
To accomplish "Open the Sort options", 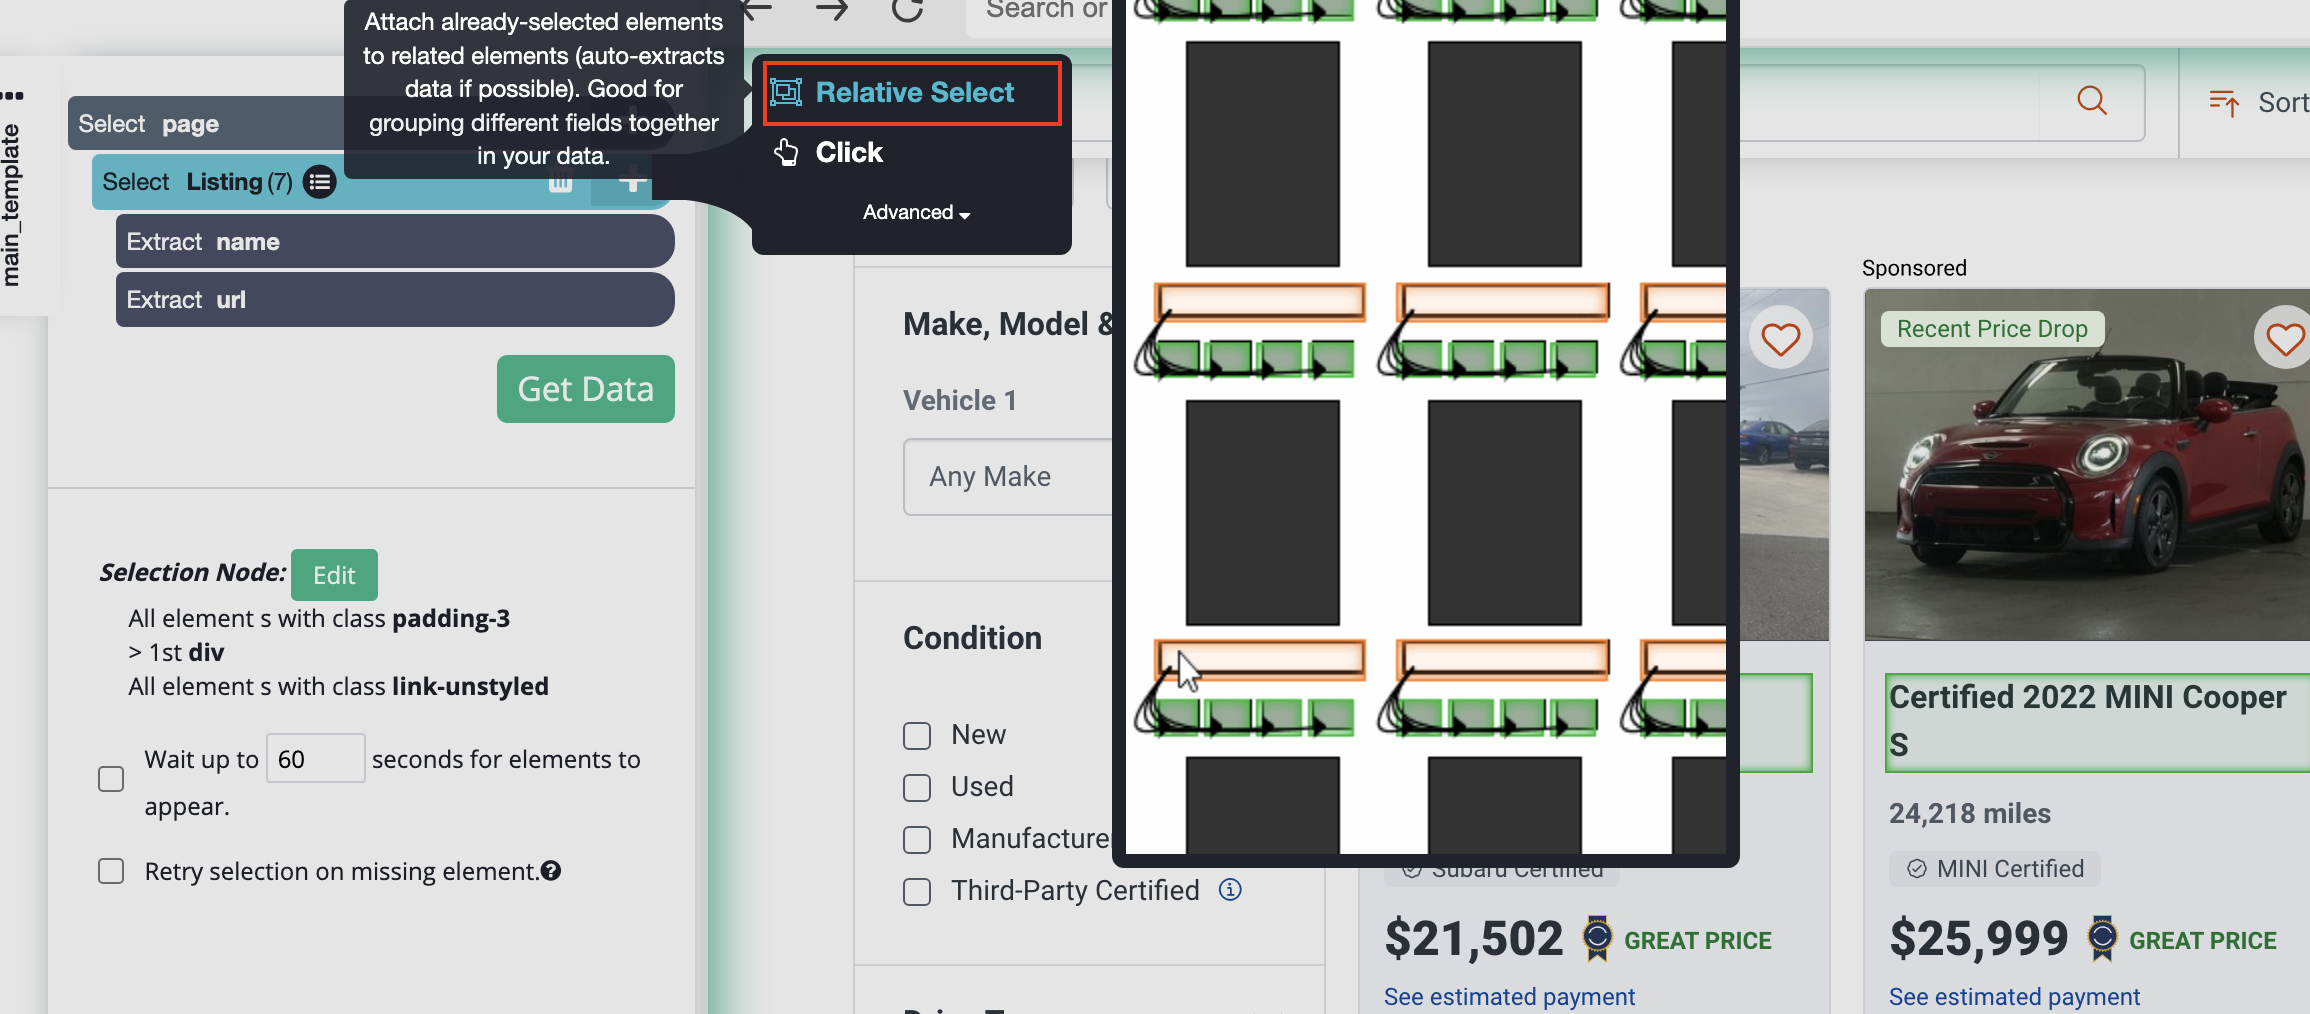I will pos(2258,103).
